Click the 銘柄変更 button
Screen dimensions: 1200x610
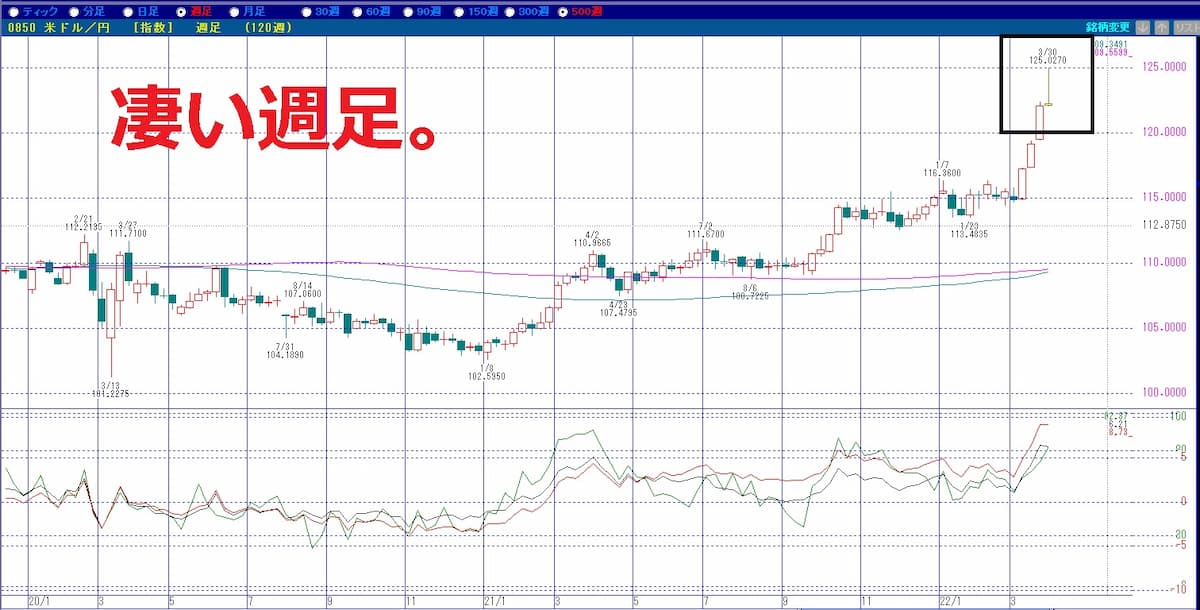1108,28
